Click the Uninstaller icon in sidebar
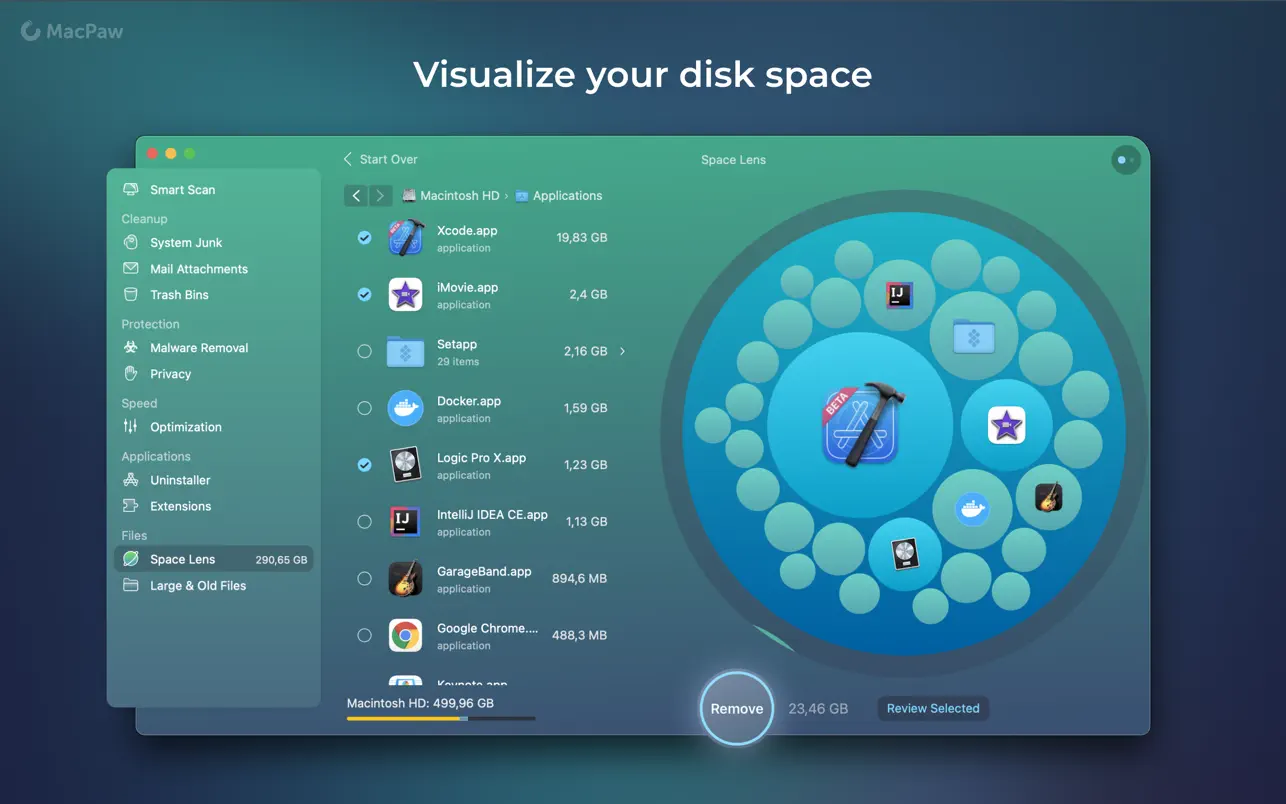1286x804 pixels. [x=130, y=480]
